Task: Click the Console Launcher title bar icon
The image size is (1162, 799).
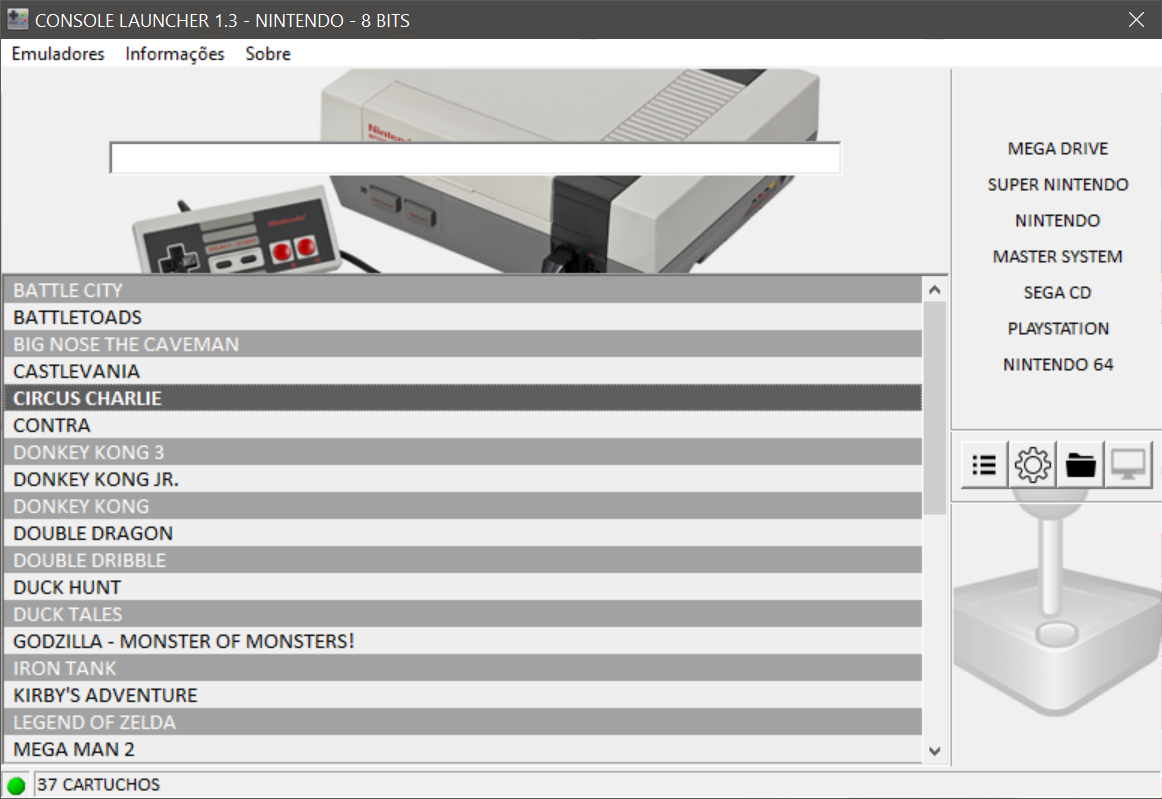Action: pos(17,19)
